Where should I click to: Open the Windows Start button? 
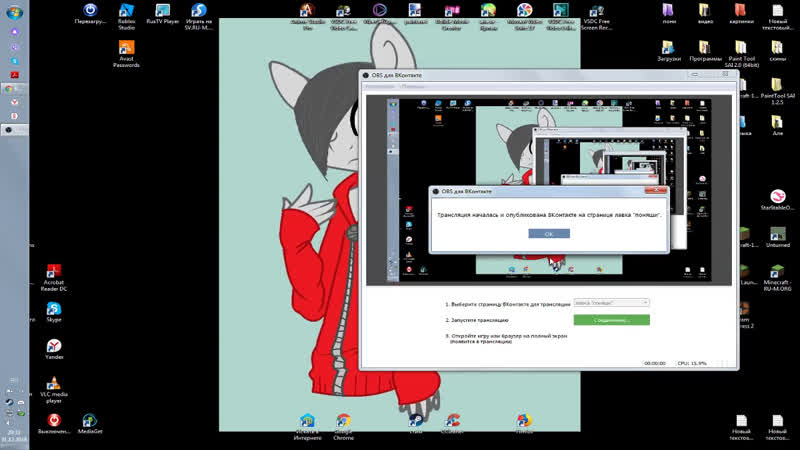click(14, 13)
